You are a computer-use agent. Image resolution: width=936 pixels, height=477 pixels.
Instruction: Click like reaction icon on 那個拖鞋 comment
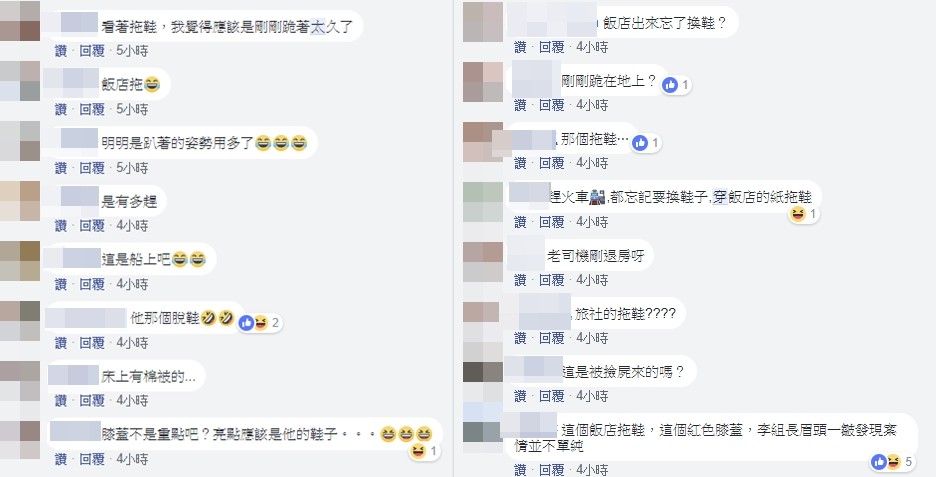pos(640,143)
